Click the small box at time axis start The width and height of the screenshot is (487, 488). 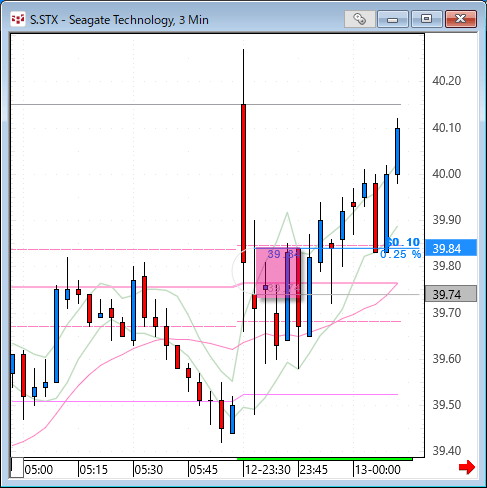click(x=17, y=467)
